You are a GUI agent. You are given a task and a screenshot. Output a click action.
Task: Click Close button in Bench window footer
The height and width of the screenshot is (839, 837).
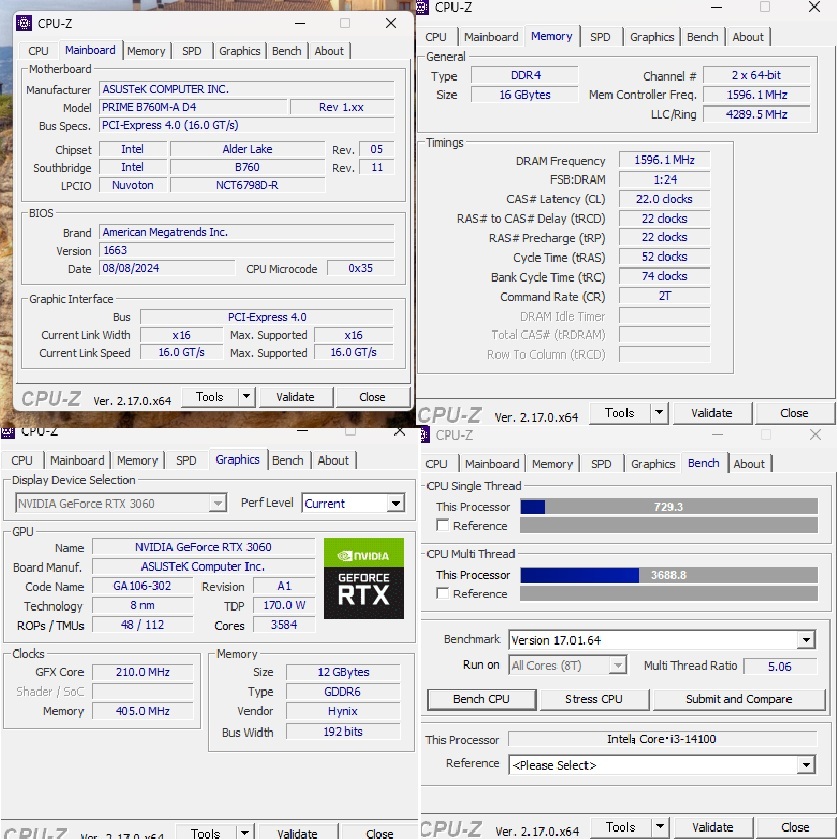click(x=795, y=827)
